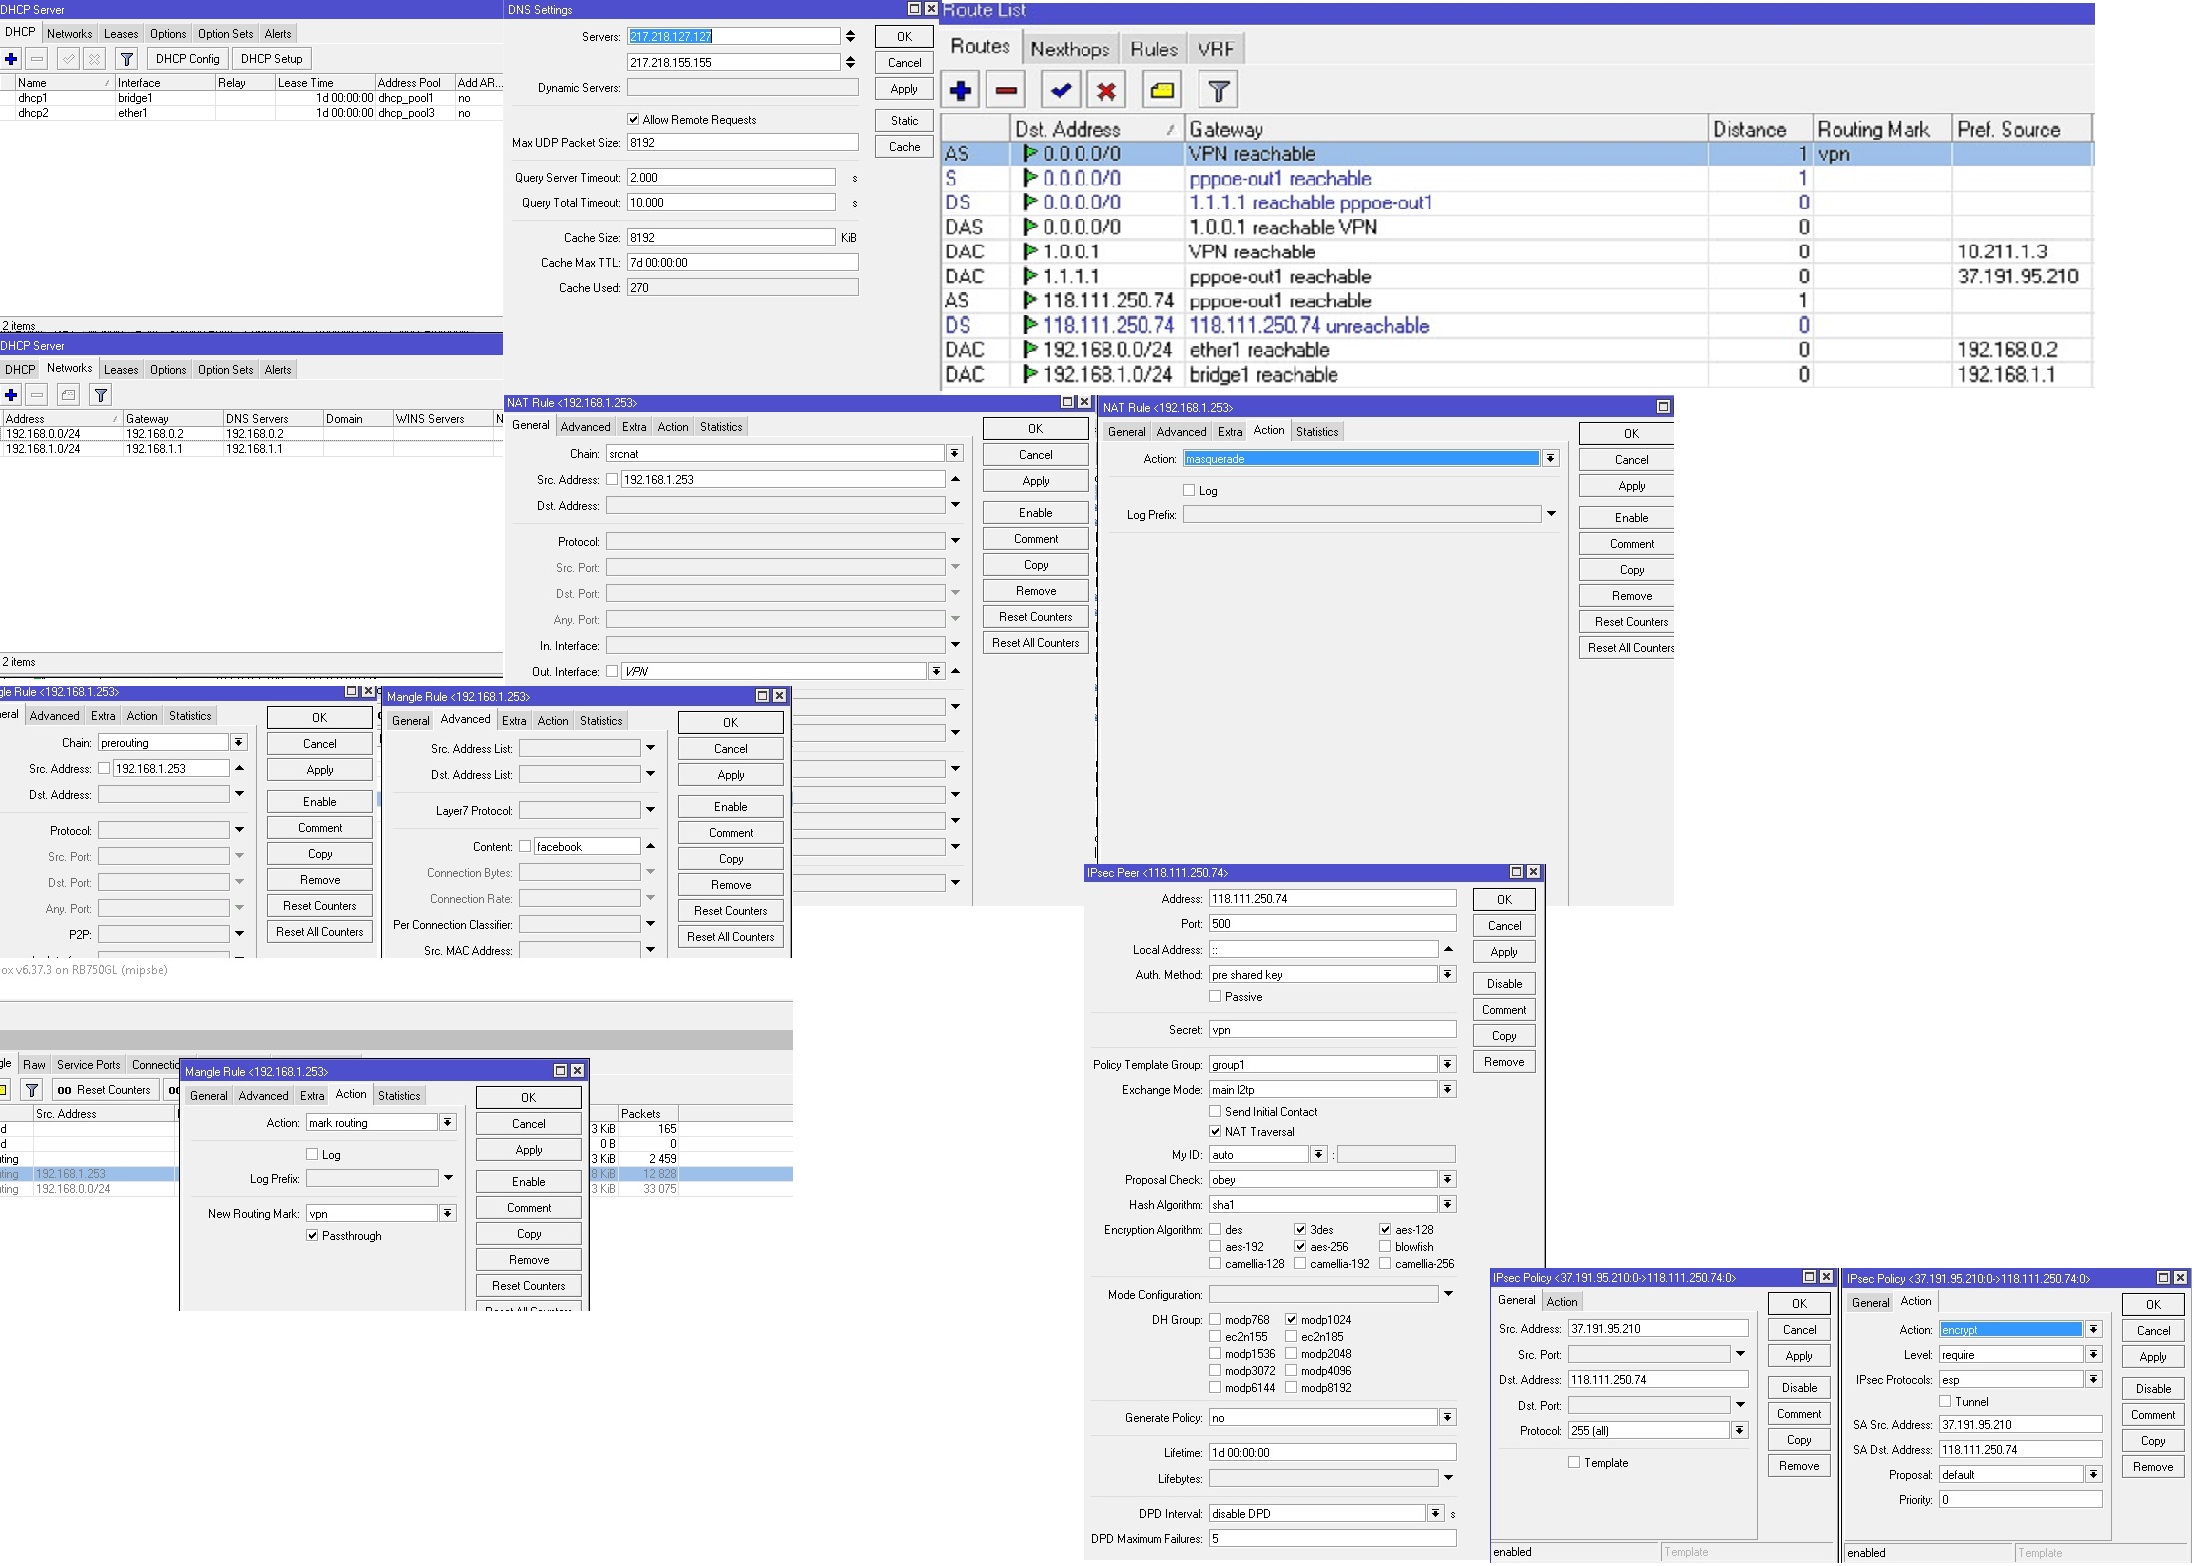Viewport: 2194px width, 1566px height.
Task: Toggle NAT Traversal in IPsec Peer
Action: (1215, 1132)
